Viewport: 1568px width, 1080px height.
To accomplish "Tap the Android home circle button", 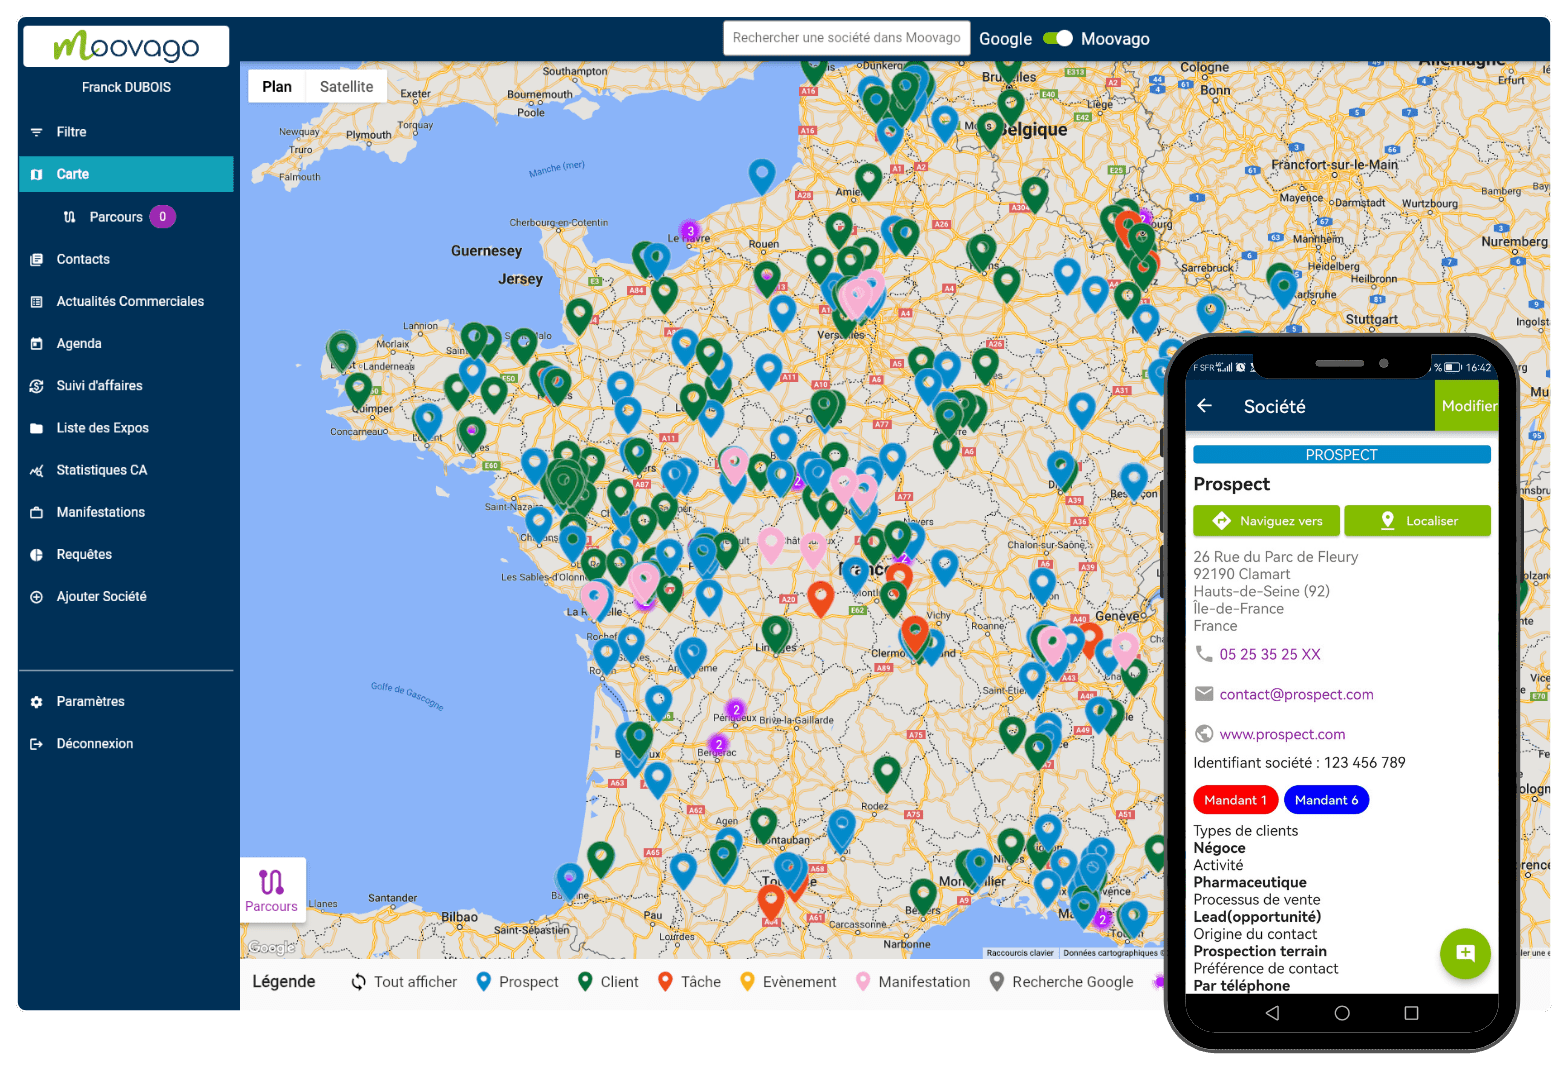I will point(1342,1013).
